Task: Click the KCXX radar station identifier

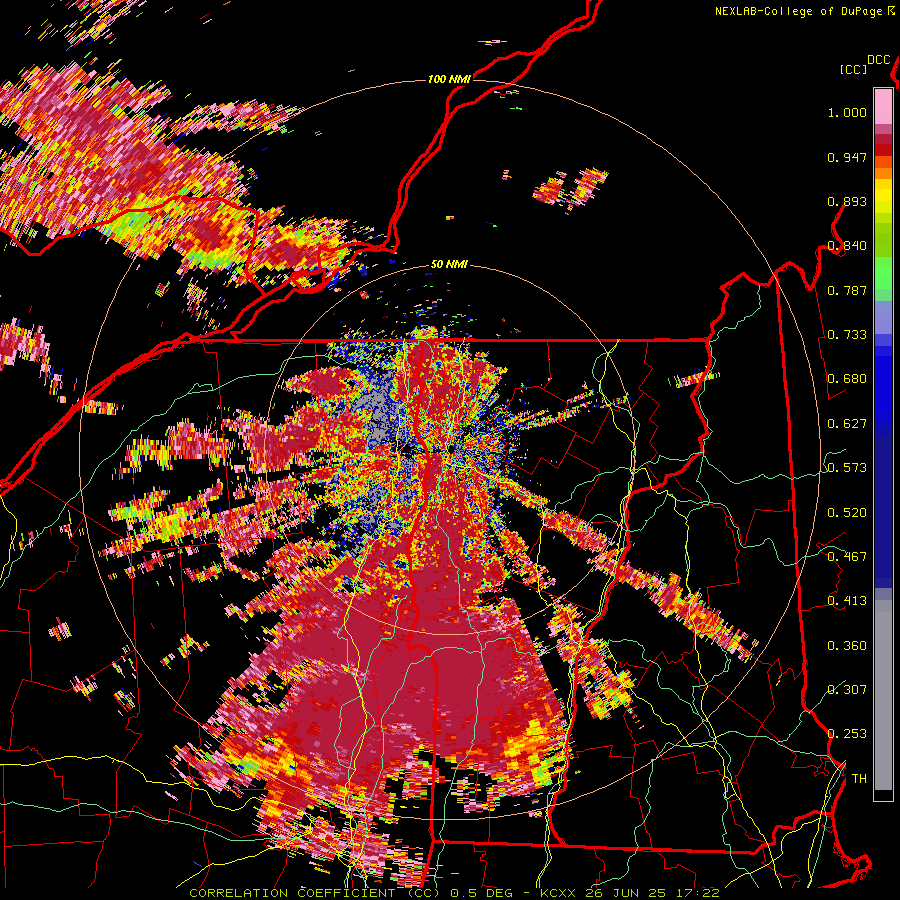Action: [557, 893]
